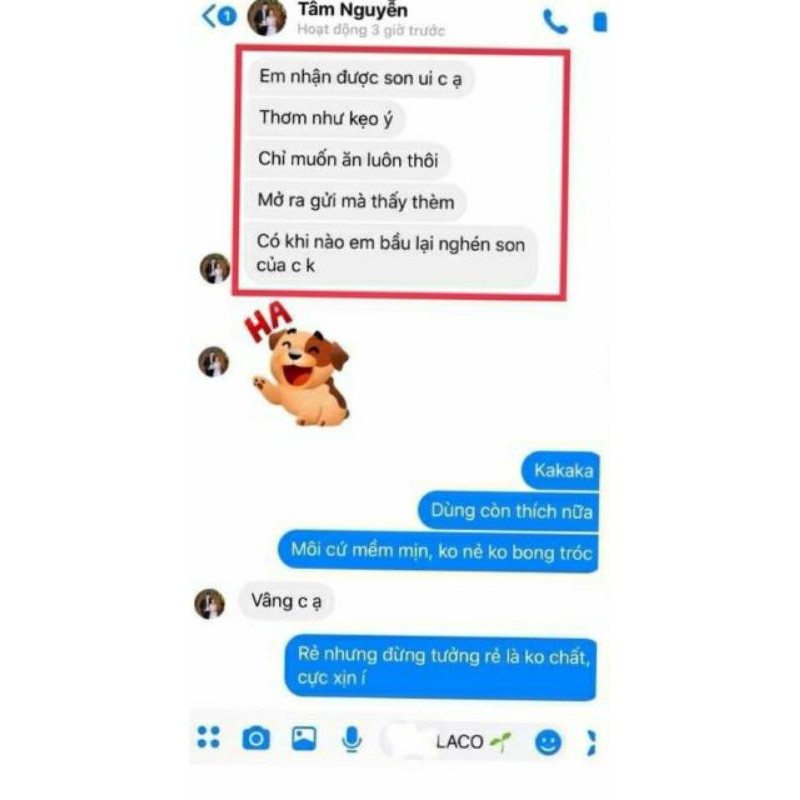The width and height of the screenshot is (800, 800).
Task: Open the photo gallery icon
Action: coord(304,738)
